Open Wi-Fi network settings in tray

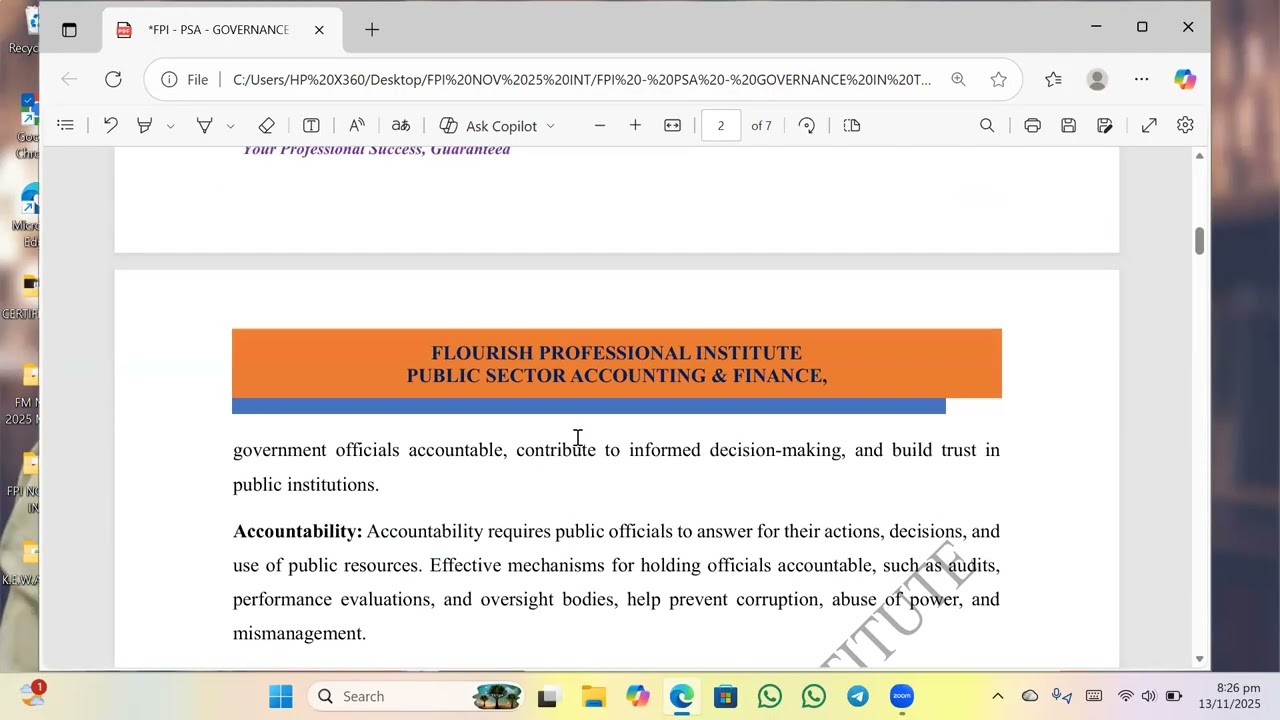pos(1126,696)
